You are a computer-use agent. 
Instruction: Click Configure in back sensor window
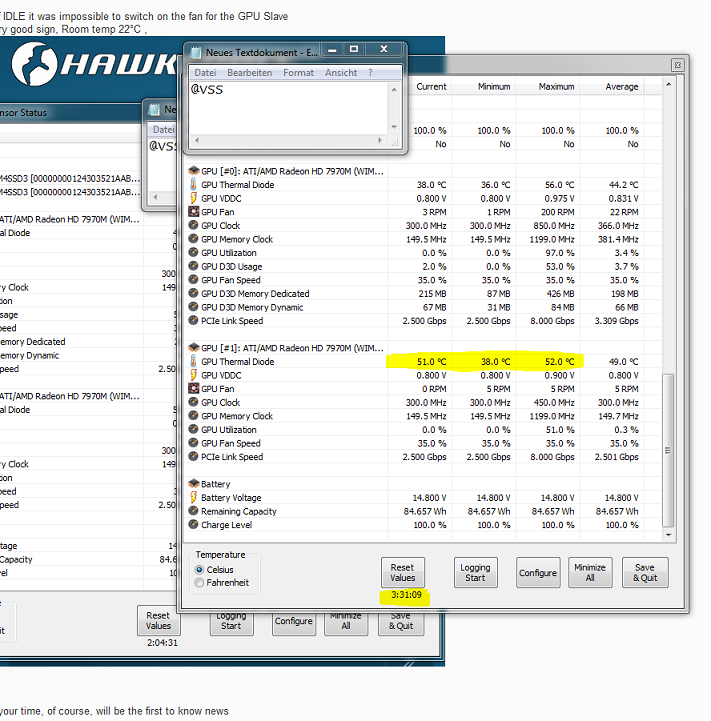[293, 623]
